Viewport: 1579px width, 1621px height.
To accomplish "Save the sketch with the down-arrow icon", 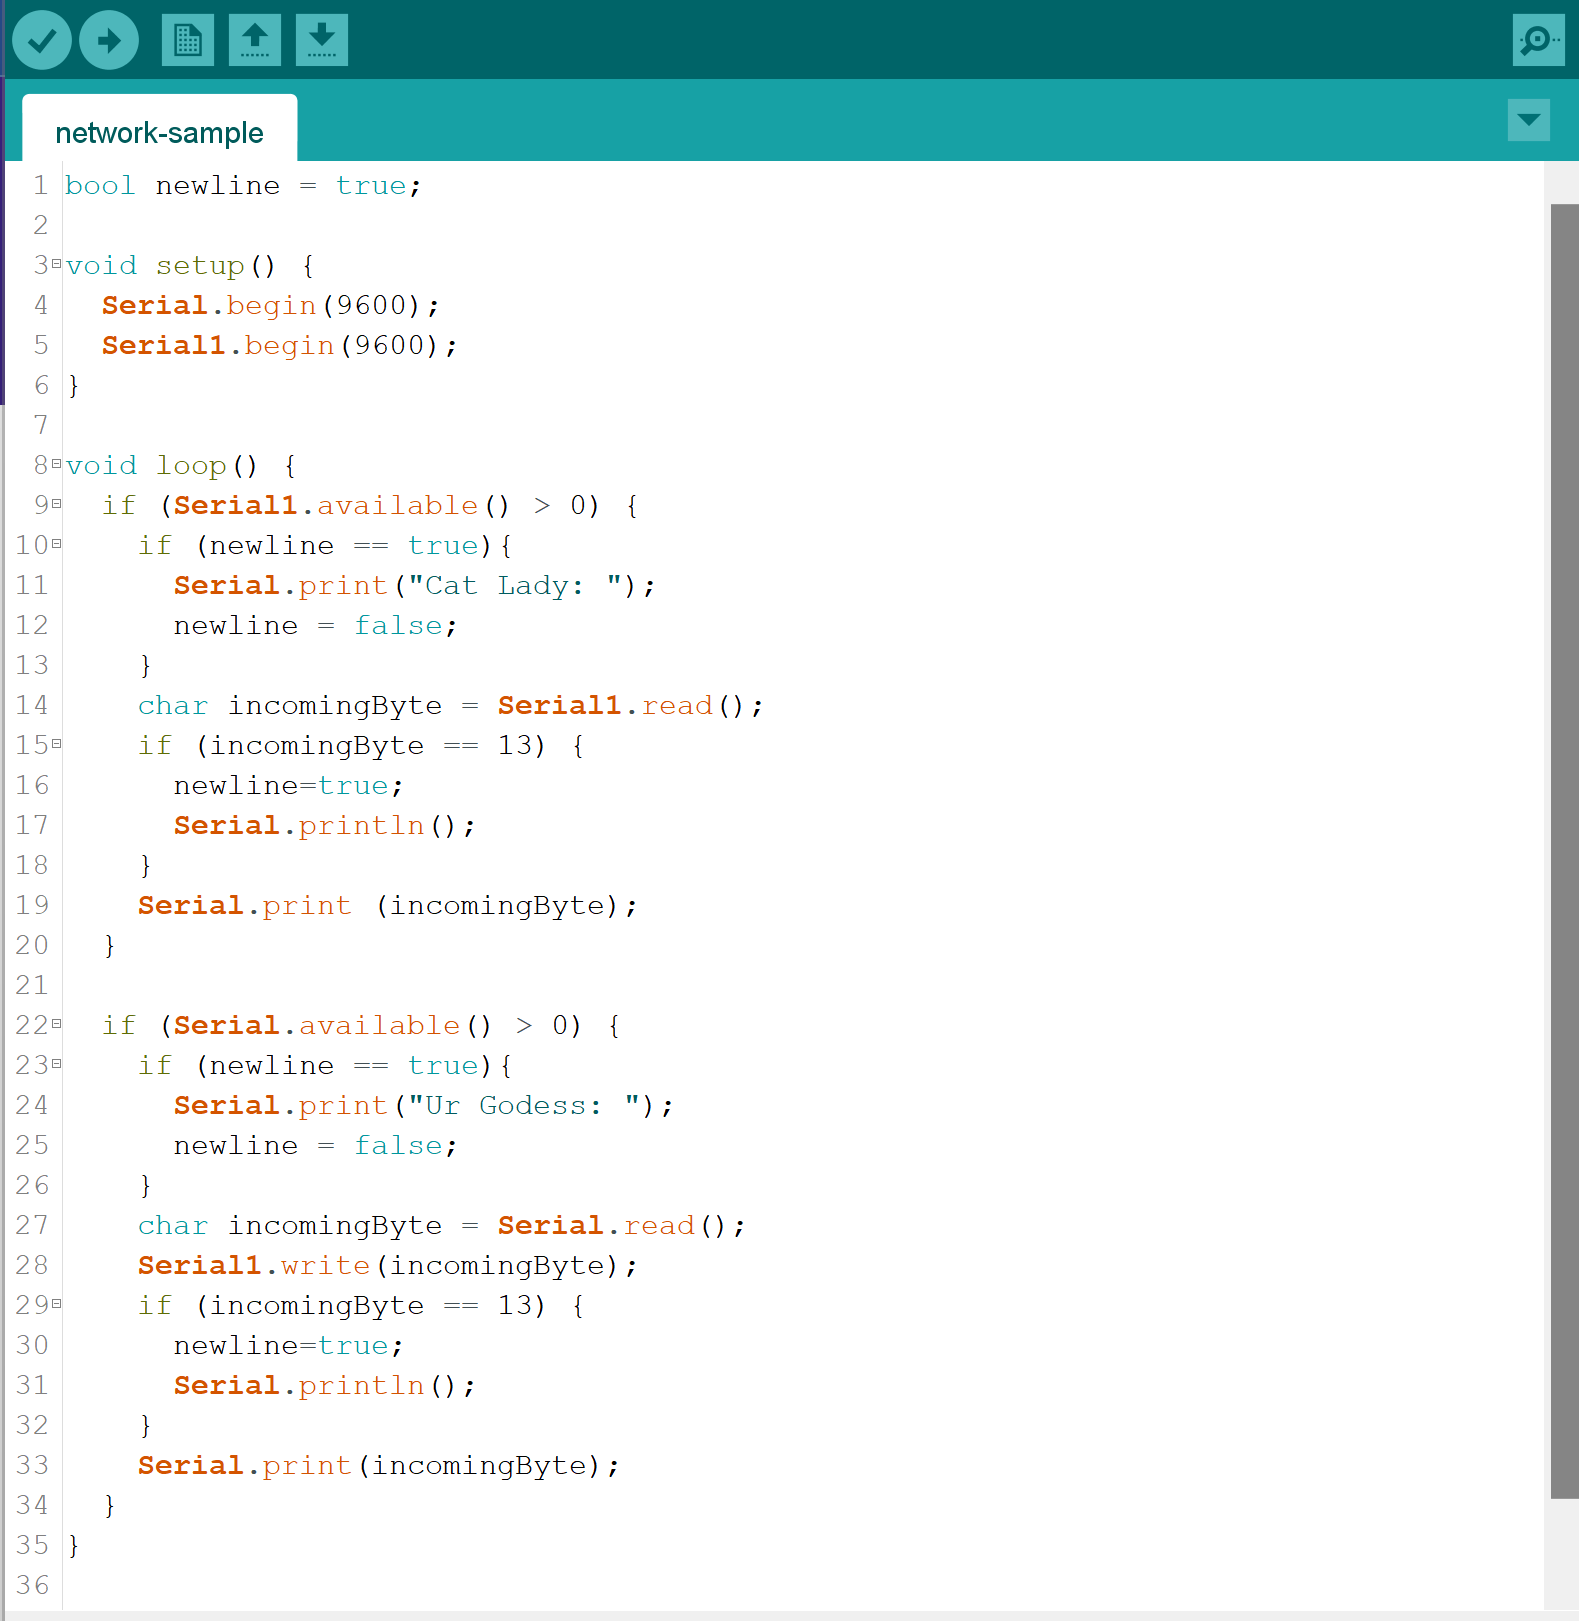I will click(x=322, y=40).
